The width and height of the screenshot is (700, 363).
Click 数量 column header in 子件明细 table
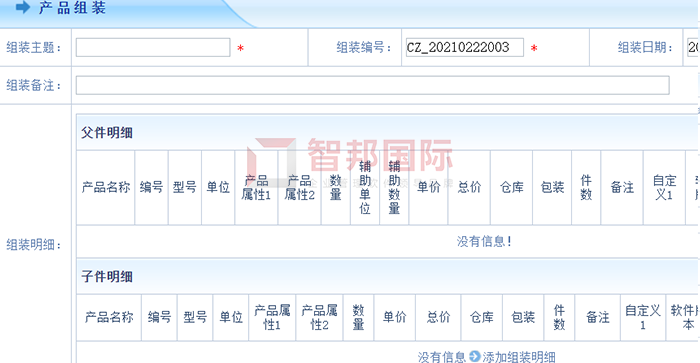click(x=358, y=317)
